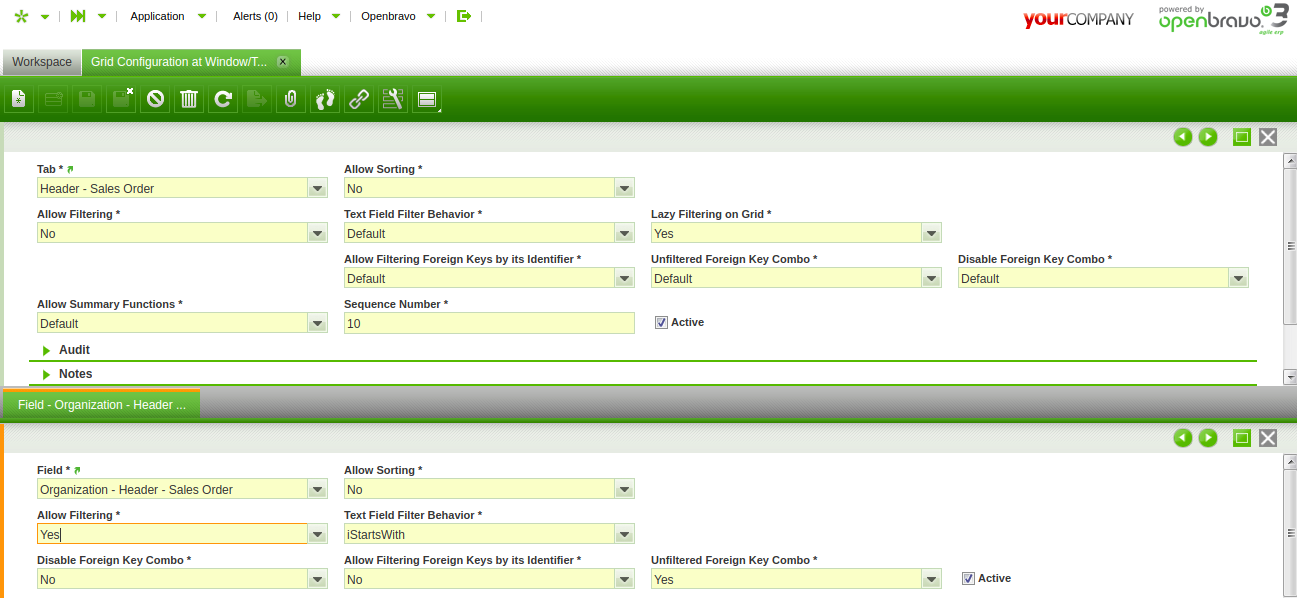1297x598 pixels.
Task: Go to next record in header form
Action: (1208, 137)
